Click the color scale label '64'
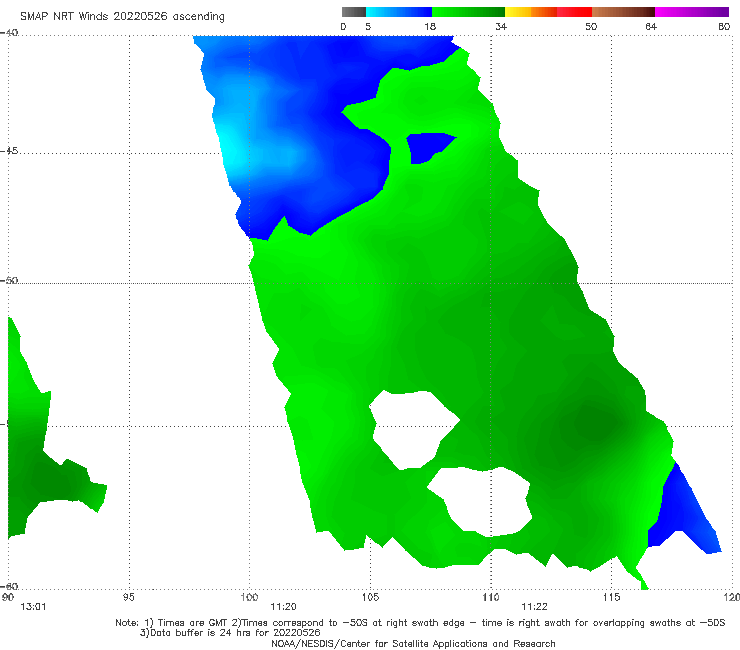This screenshot has height=650, width=740. [x=651, y=26]
